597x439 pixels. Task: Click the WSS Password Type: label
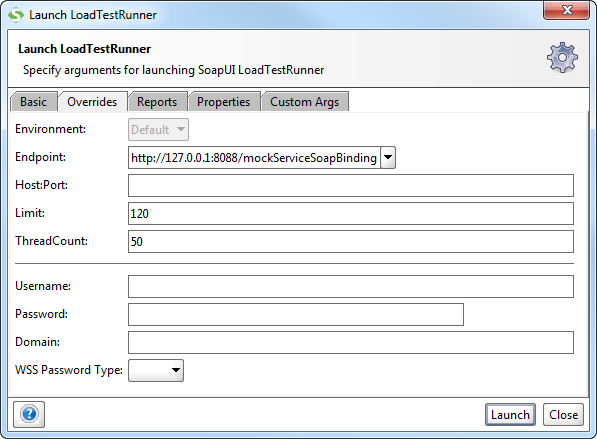pyautogui.click(x=69, y=370)
